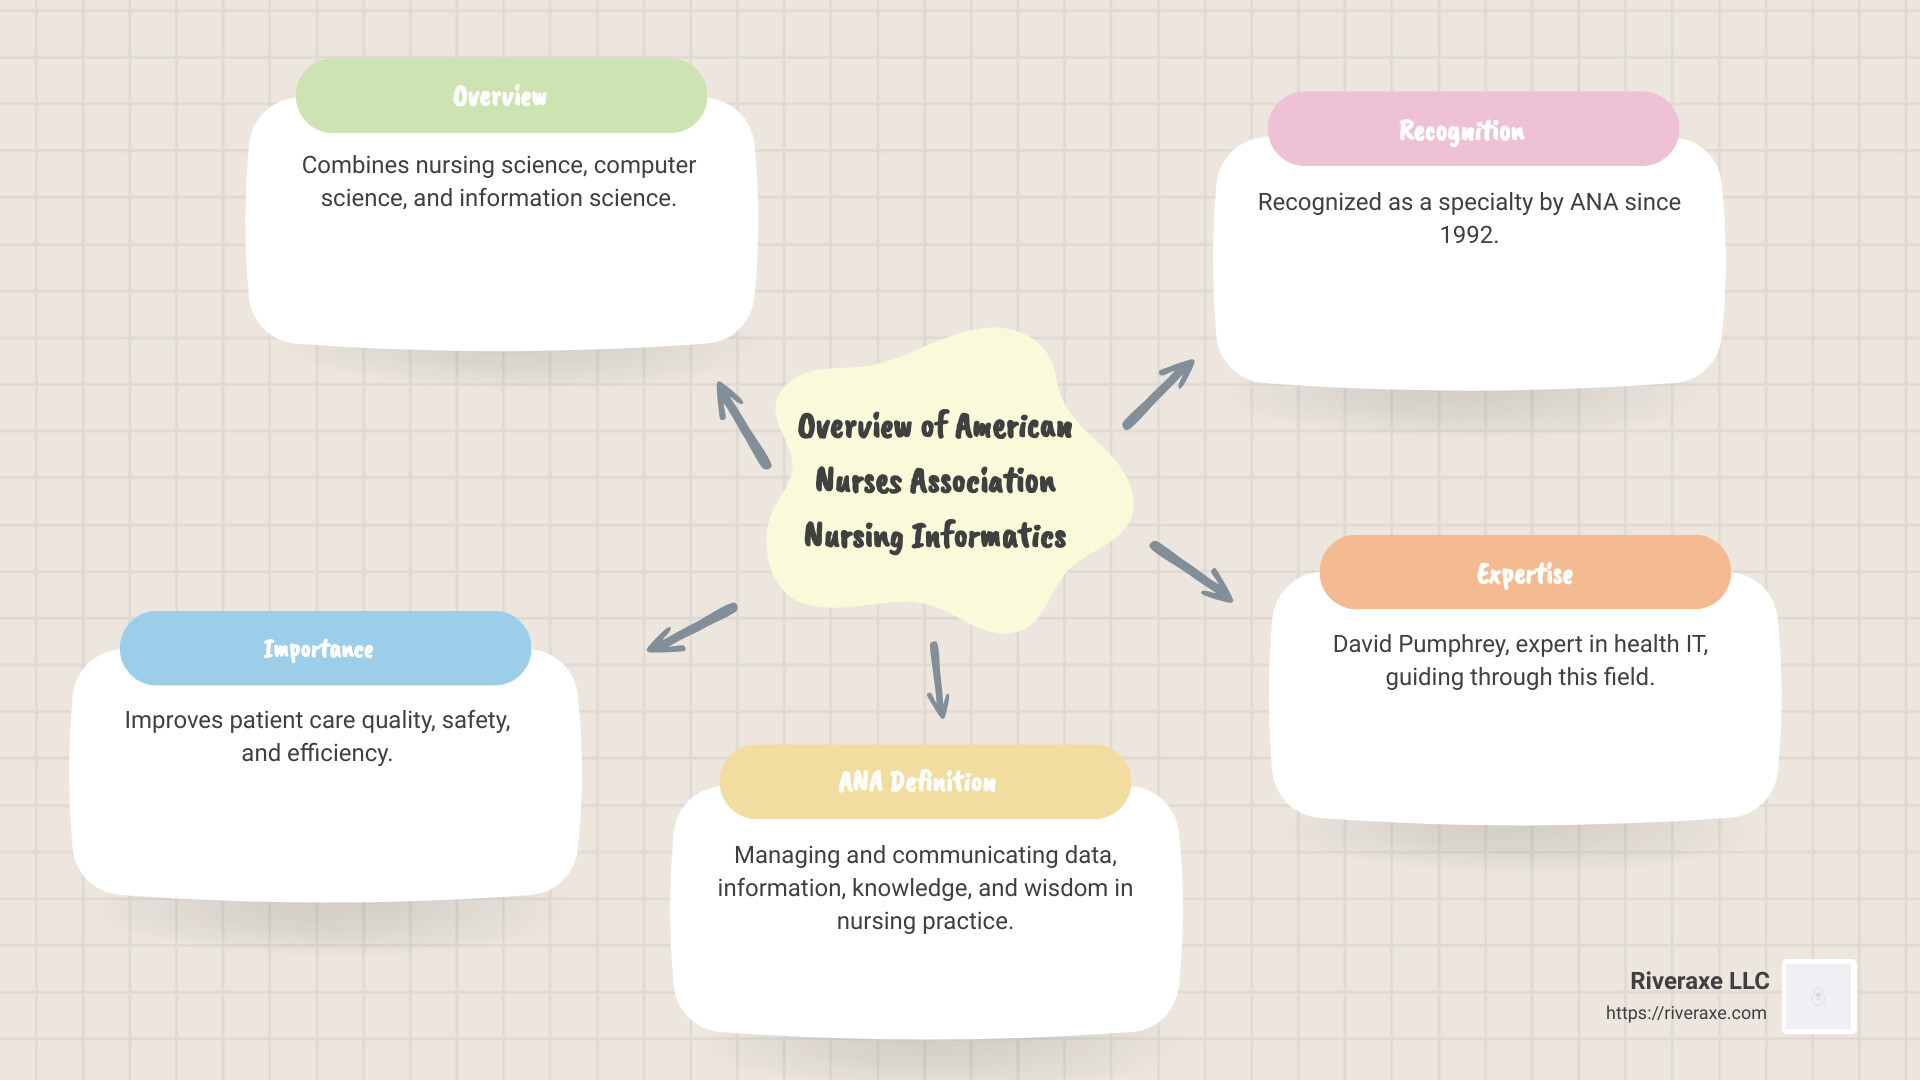Click the Riveraxe LLC company name
The width and height of the screenshot is (1920, 1080).
(x=1698, y=981)
